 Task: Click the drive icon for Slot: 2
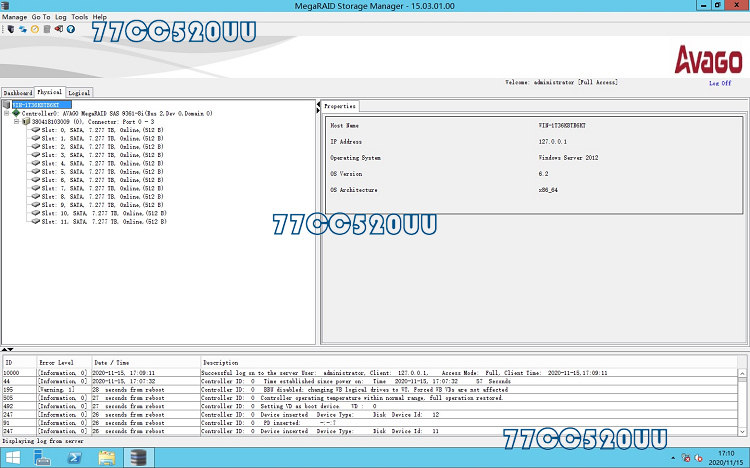point(35,146)
